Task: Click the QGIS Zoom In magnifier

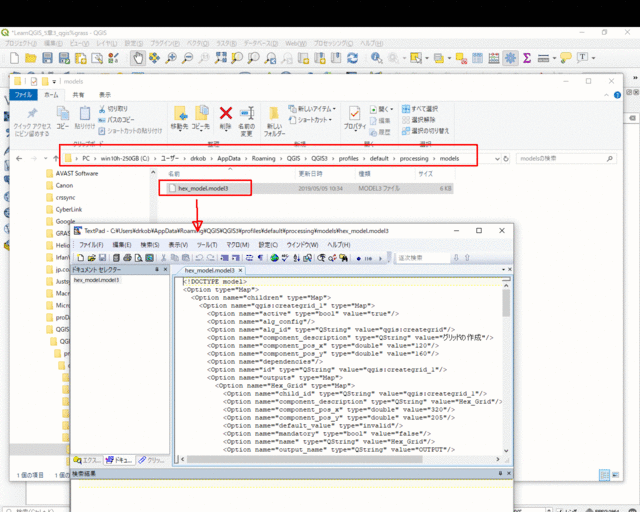Action: tap(171, 58)
